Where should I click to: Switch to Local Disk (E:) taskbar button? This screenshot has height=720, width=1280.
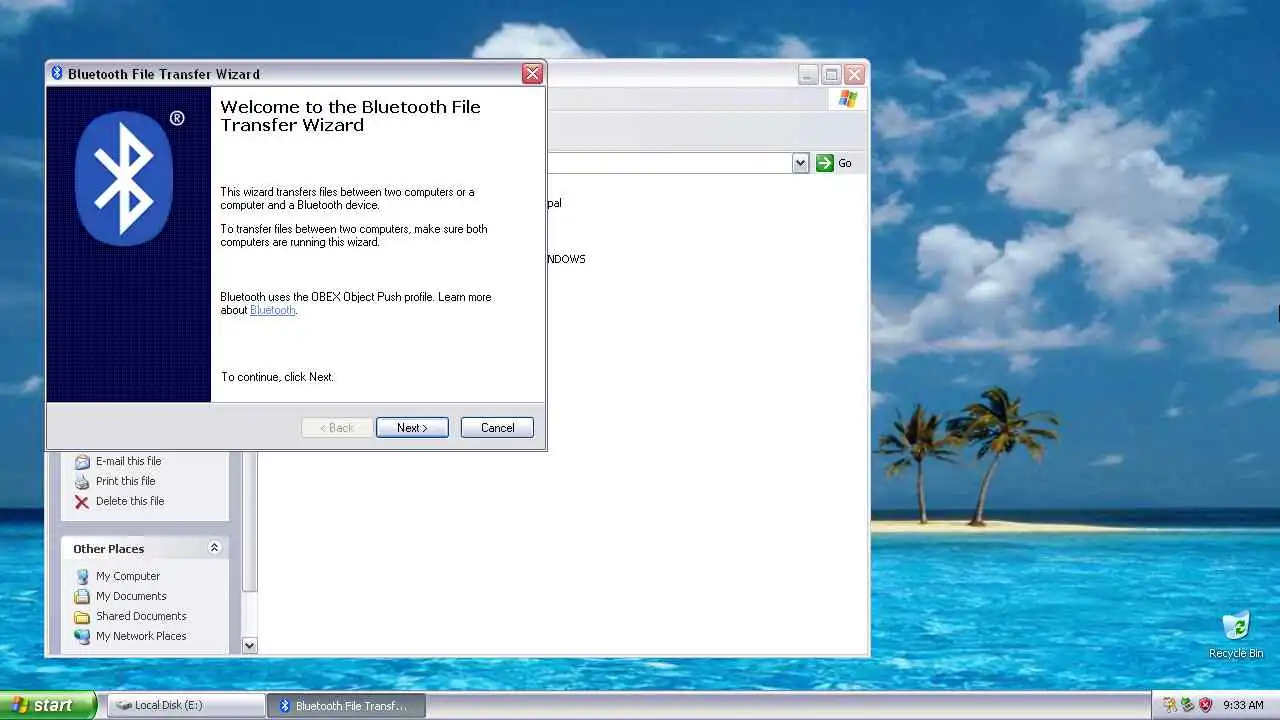click(x=185, y=705)
